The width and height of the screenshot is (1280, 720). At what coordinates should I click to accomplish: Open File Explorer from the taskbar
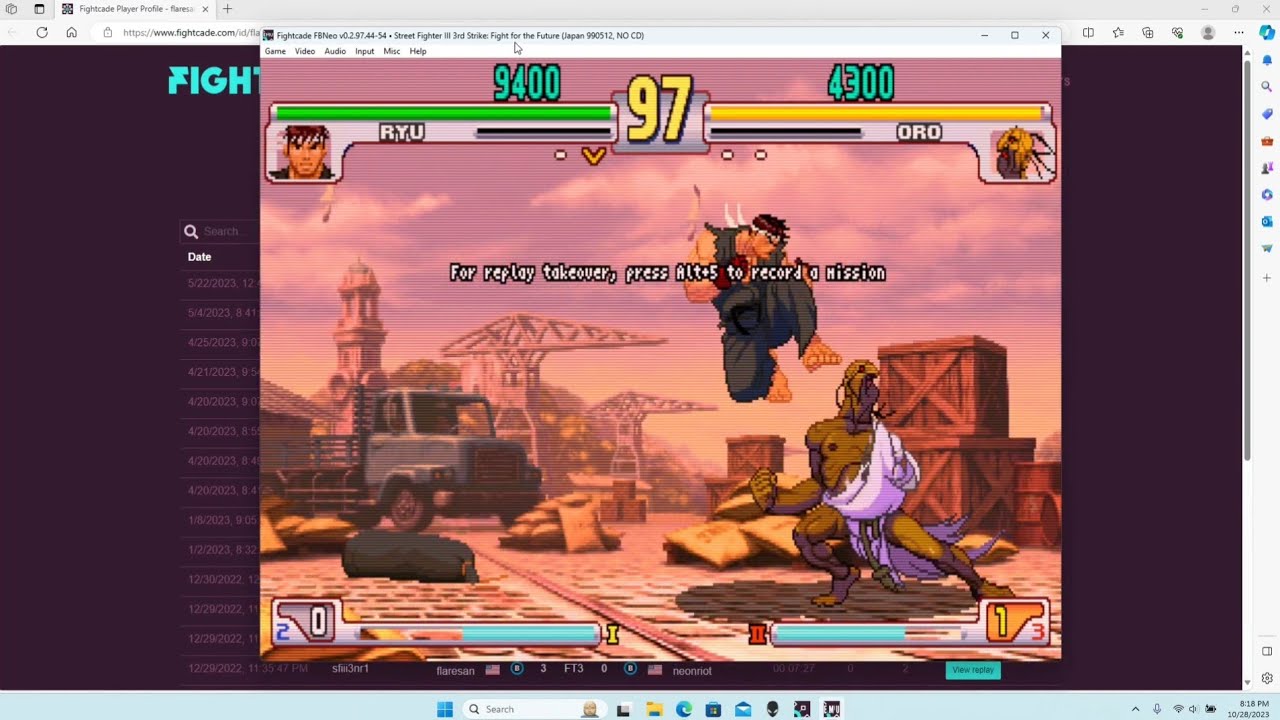coord(654,709)
